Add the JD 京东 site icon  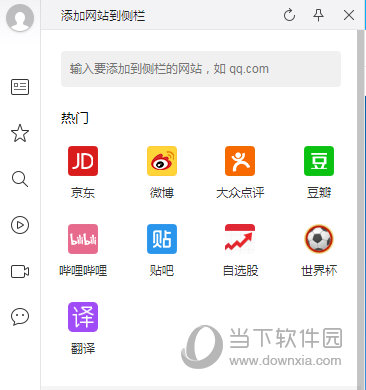(83, 161)
